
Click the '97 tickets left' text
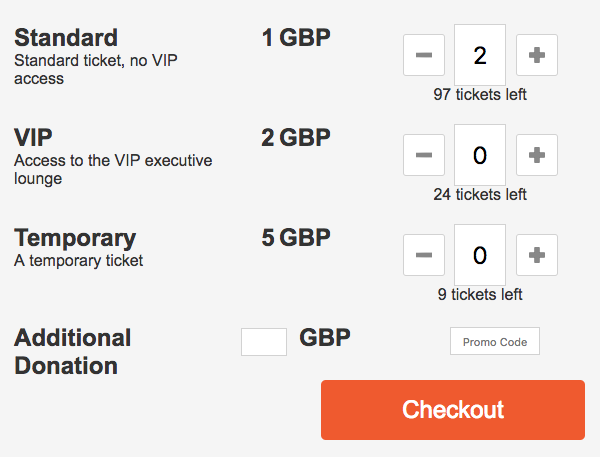[480, 95]
